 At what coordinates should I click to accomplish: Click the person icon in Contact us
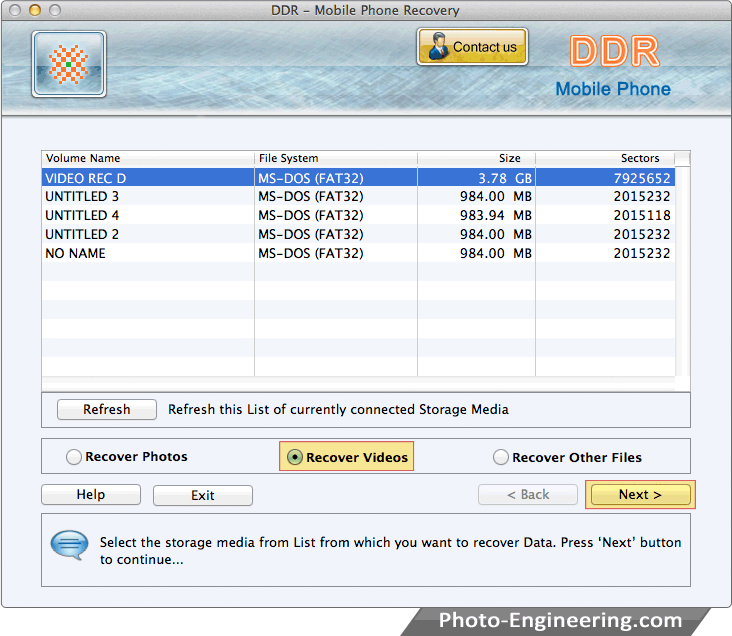click(438, 46)
